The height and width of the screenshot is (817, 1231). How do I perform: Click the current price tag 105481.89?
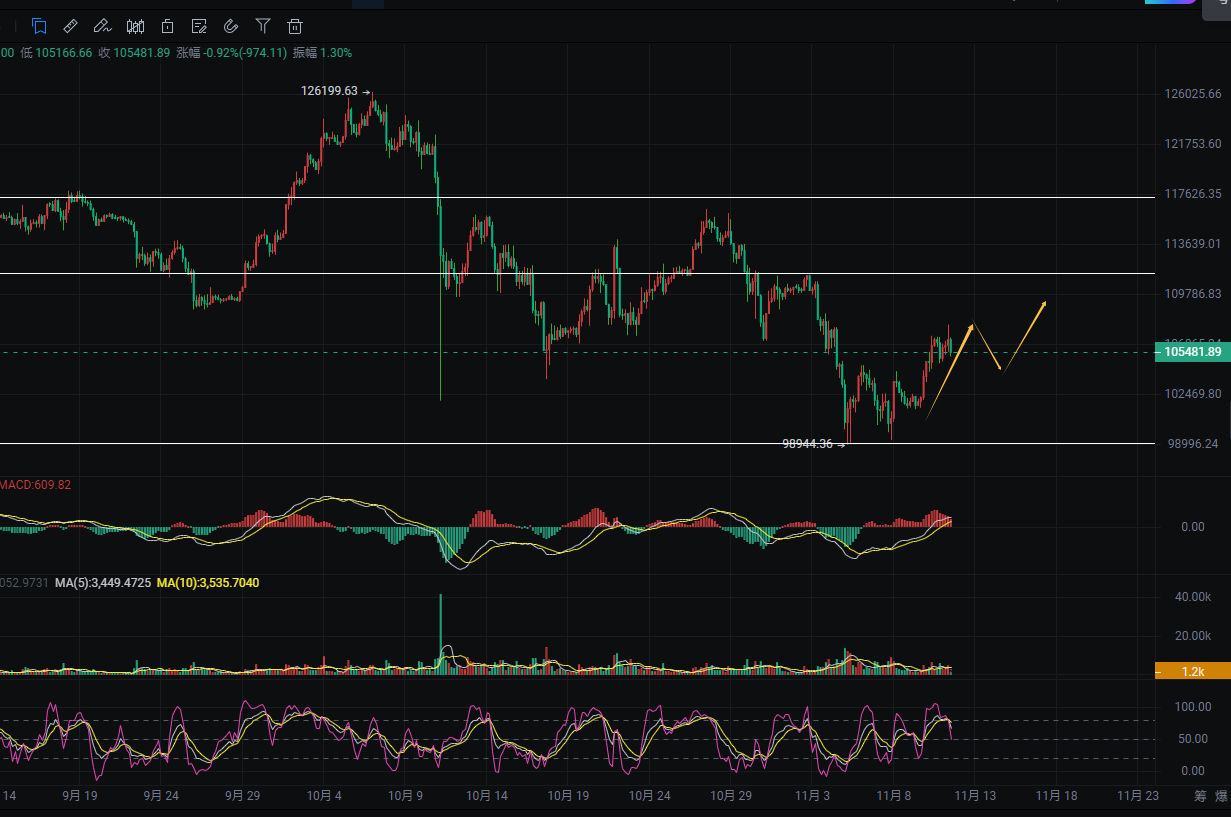[1189, 352]
